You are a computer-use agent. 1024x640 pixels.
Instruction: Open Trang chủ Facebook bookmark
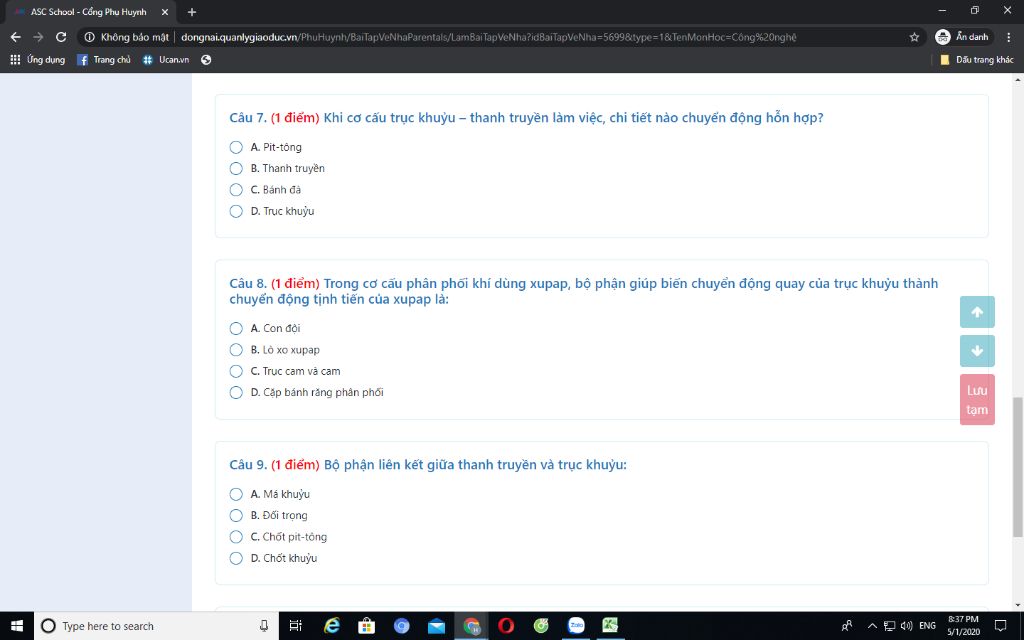pyautogui.click(x=104, y=59)
